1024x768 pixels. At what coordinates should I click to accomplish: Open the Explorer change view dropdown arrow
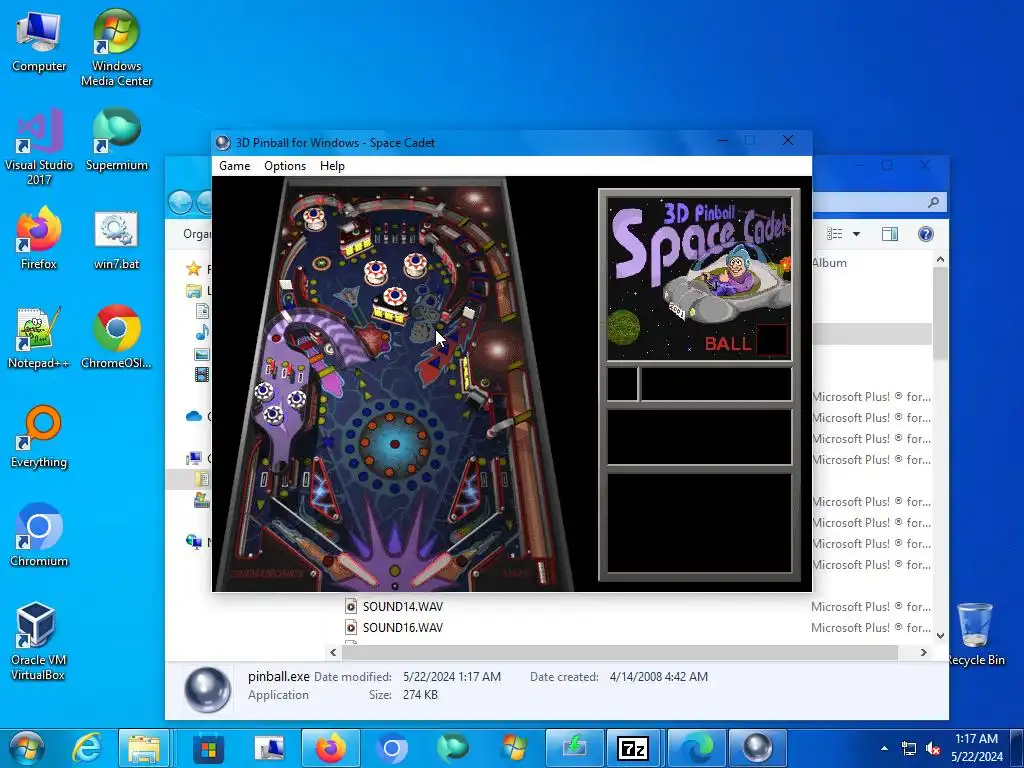click(856, 234)
